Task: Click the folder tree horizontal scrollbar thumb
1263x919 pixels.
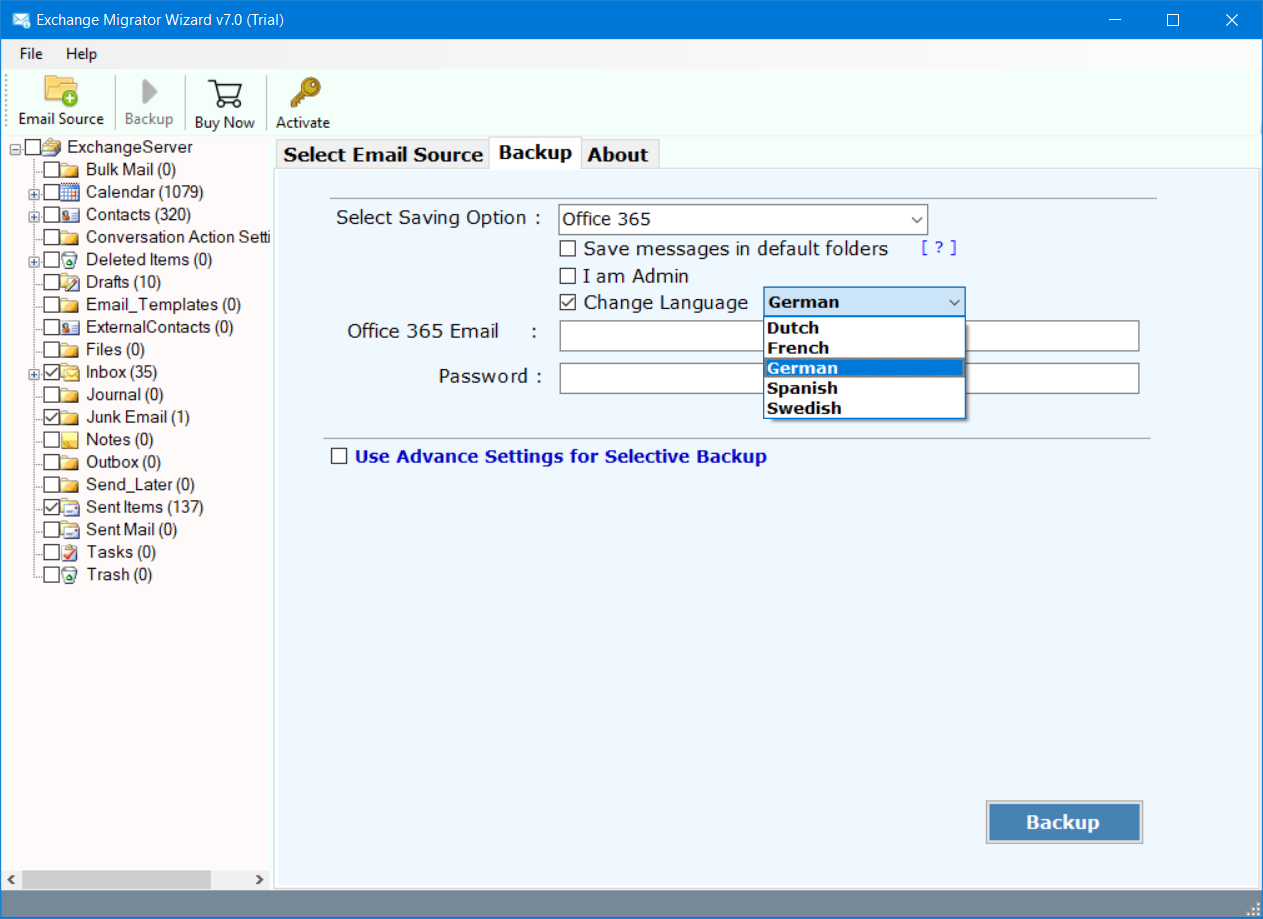Action: [116, 879]
